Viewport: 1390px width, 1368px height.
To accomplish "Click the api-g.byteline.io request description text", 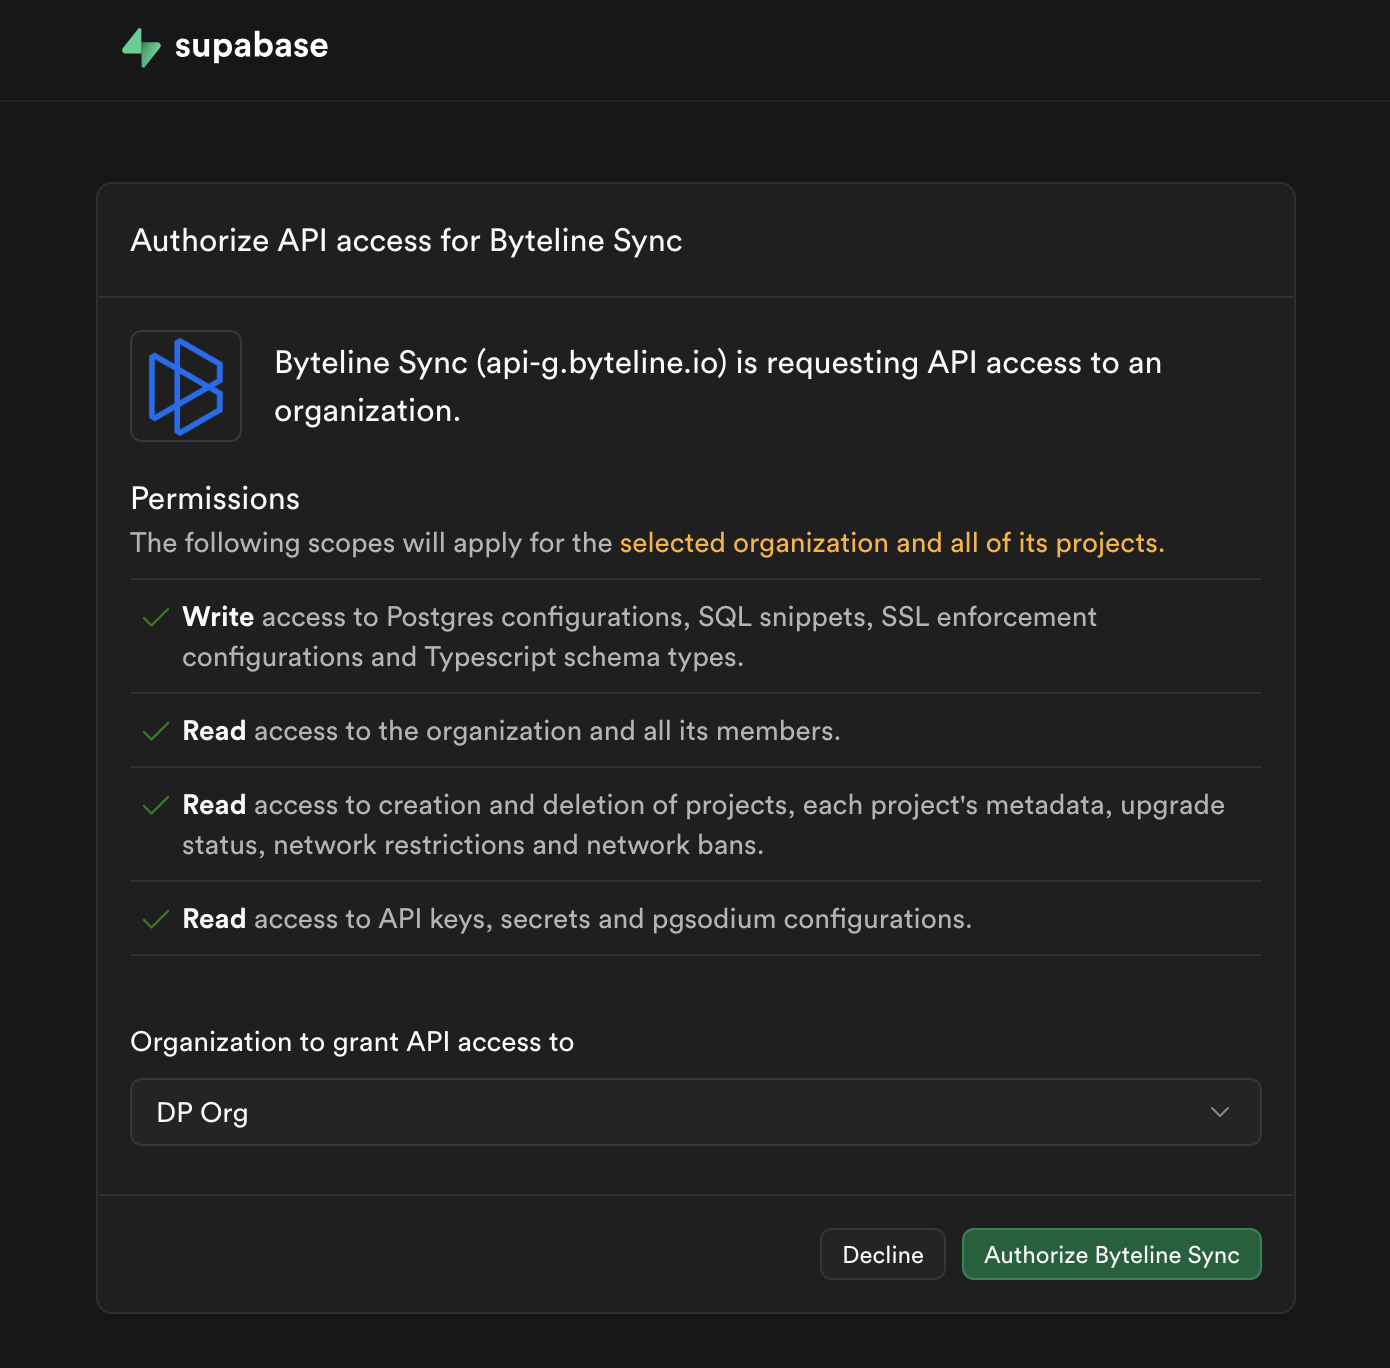I will tap(717, 386).
